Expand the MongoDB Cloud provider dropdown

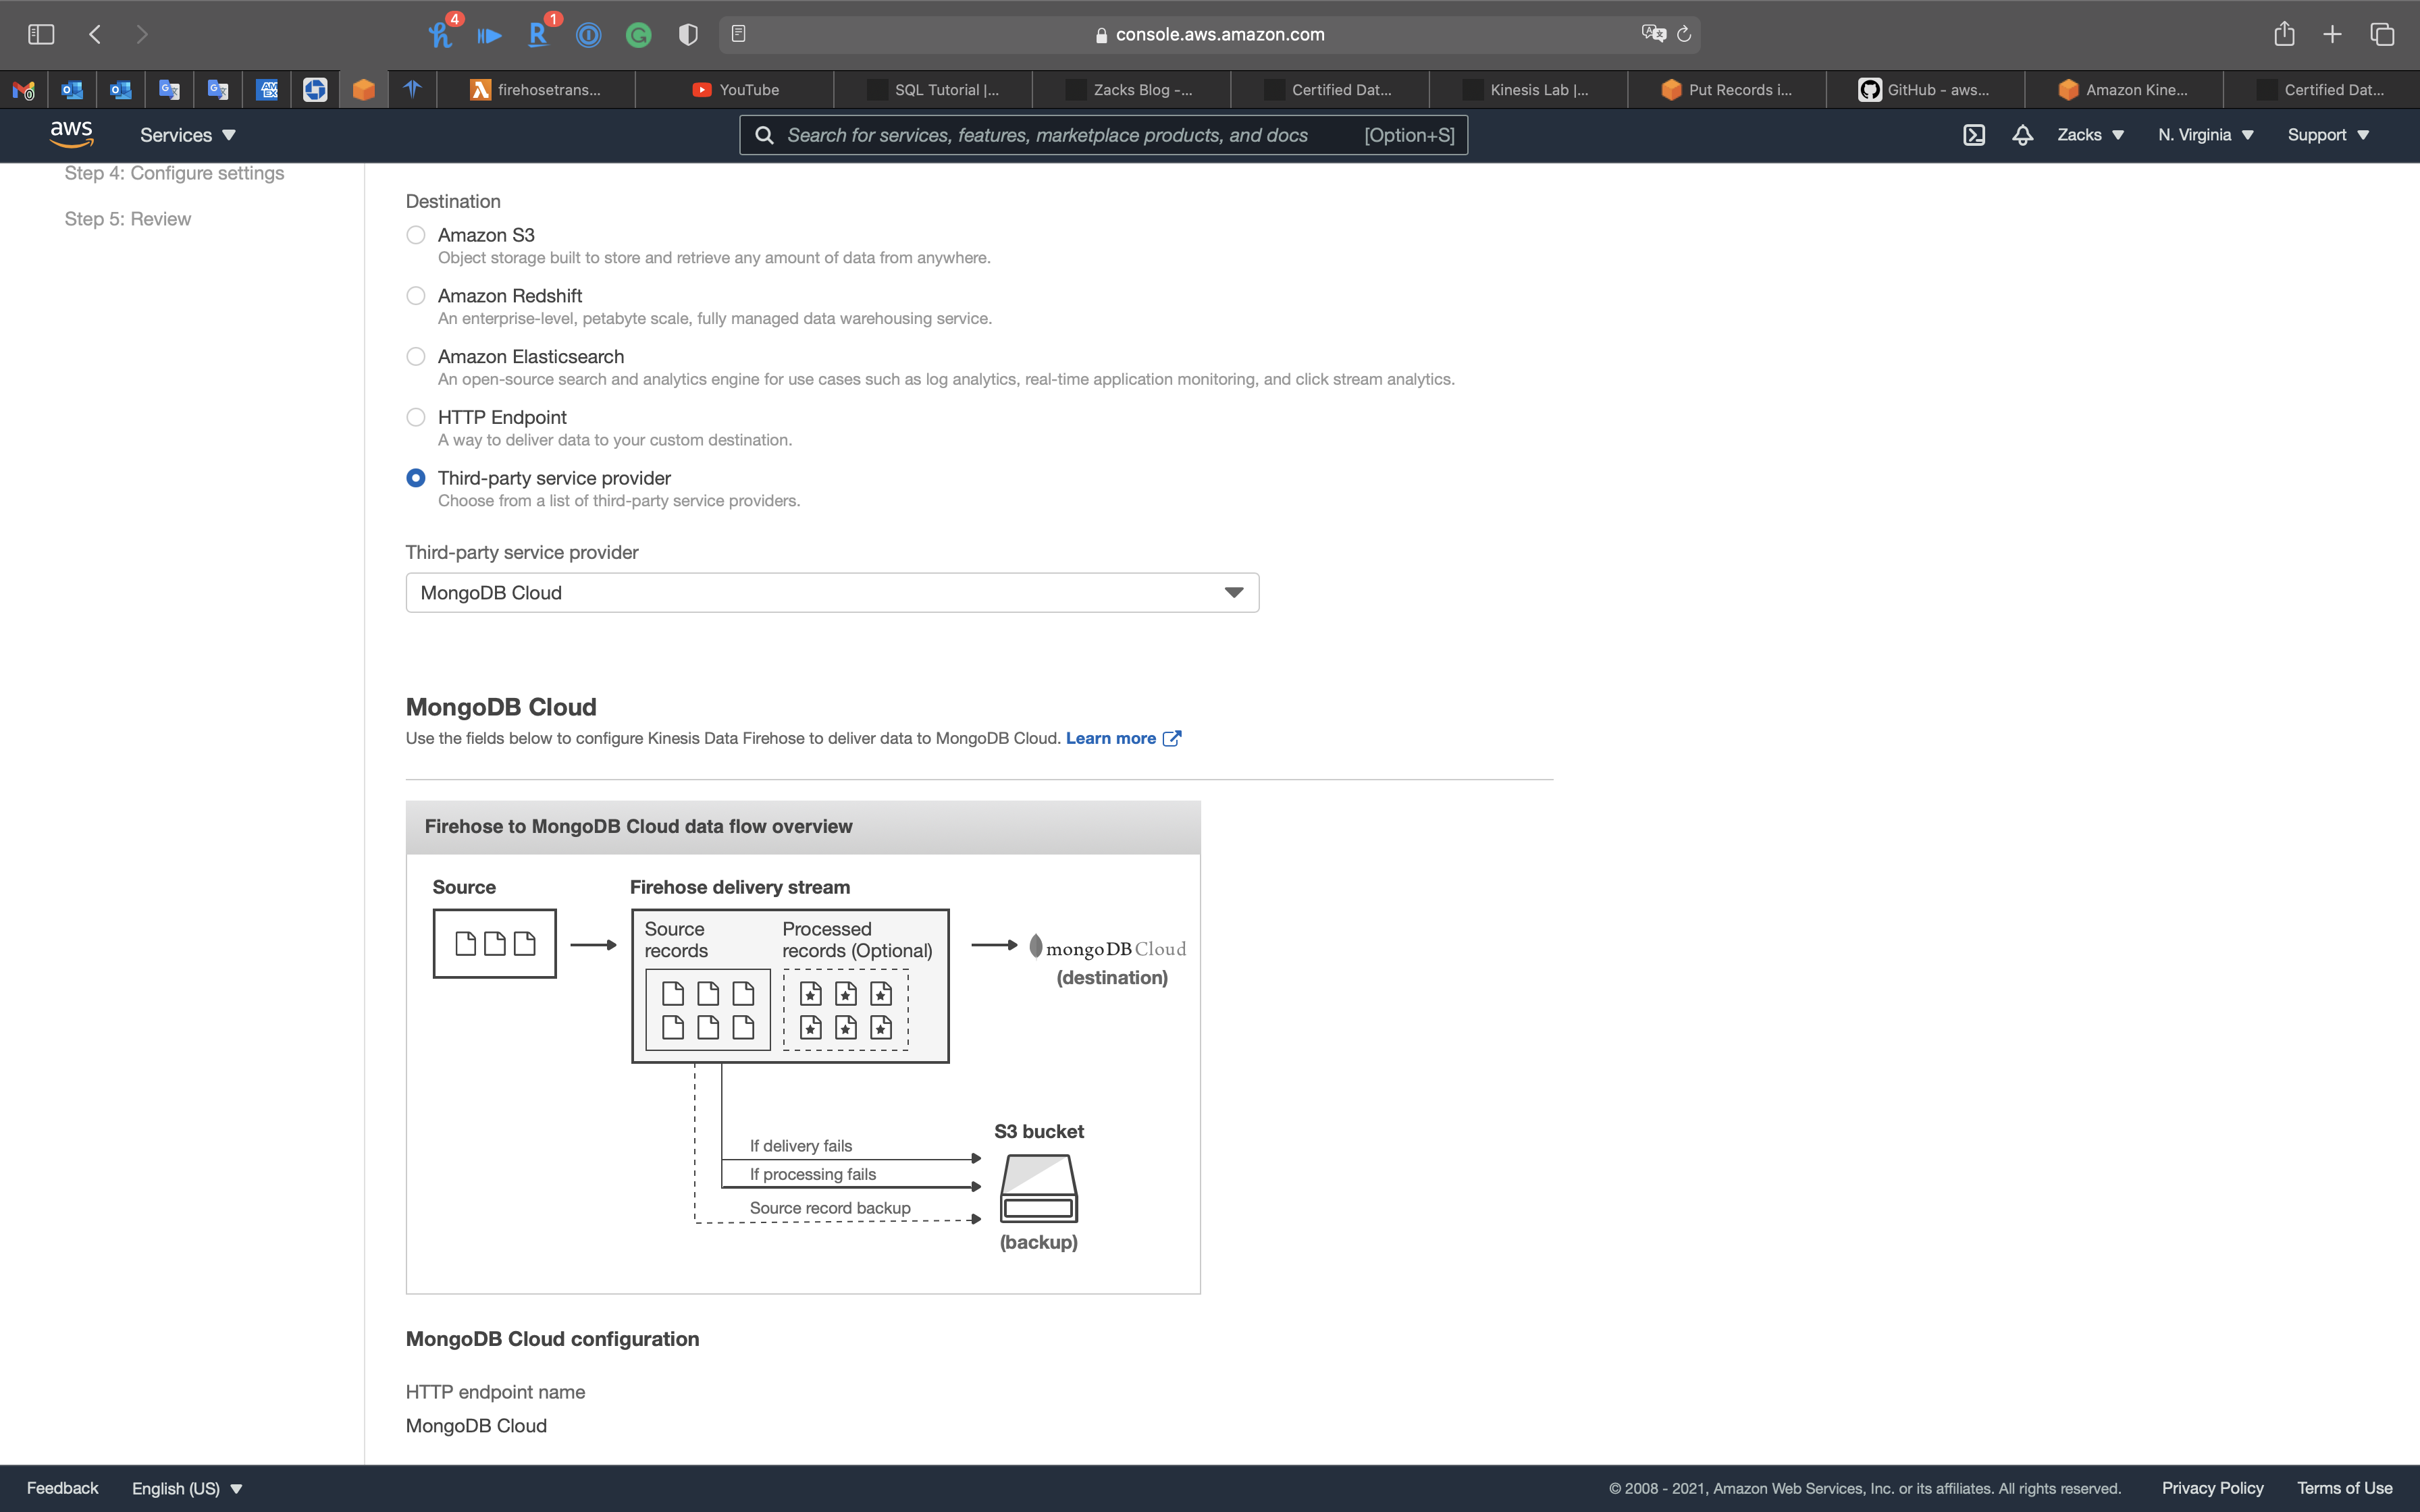[x=831, y=593]
